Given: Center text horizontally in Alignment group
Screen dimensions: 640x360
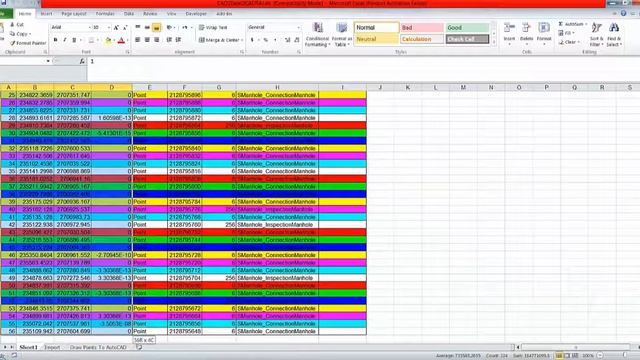Looking at the screenshot, I should pos(147,40).
